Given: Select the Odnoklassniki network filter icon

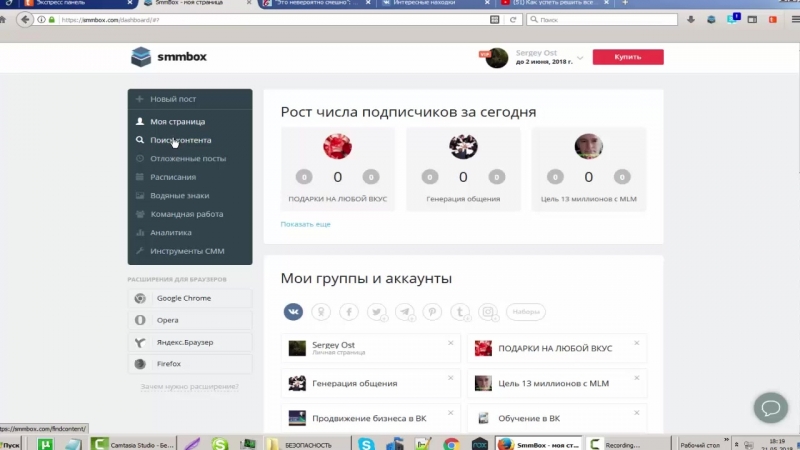Looking at the screenshot, I should pos(321,312).
